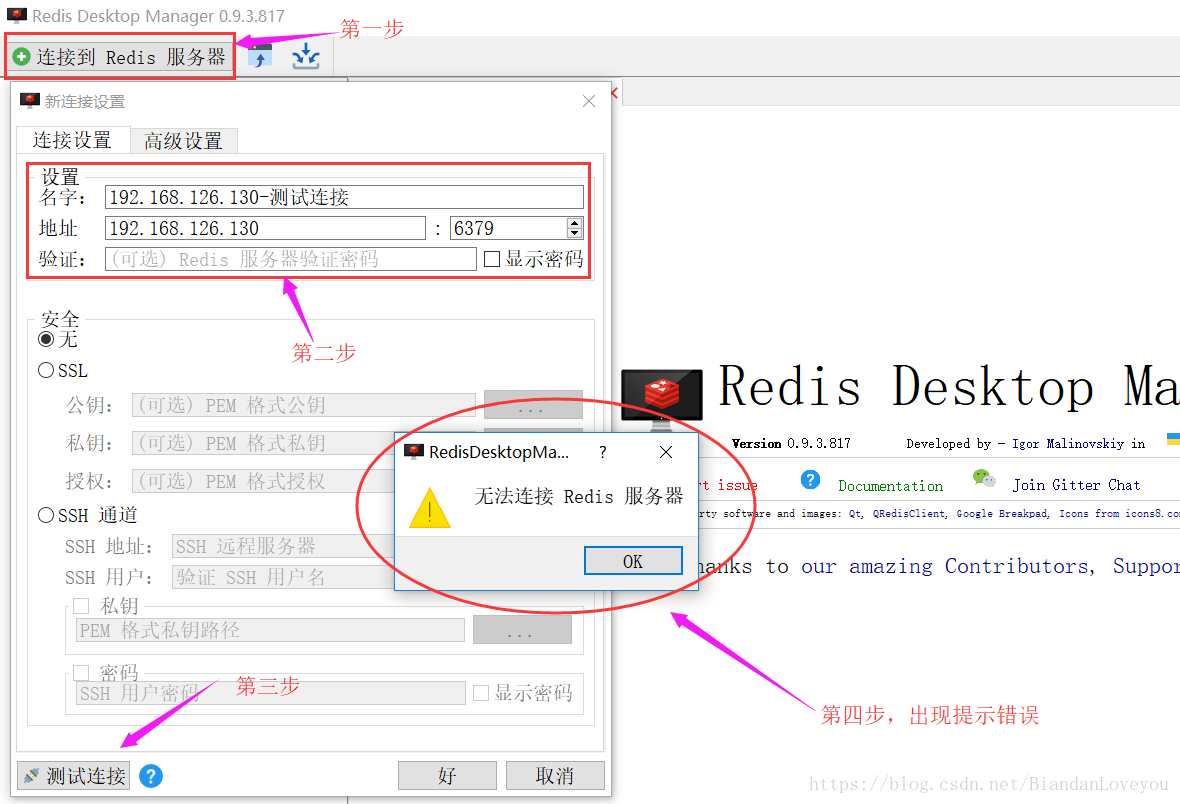Close the RedisDesktopManager error popup
This screenshot has width=1180, height=804.
pyautogui.click(x=666, y=452)
